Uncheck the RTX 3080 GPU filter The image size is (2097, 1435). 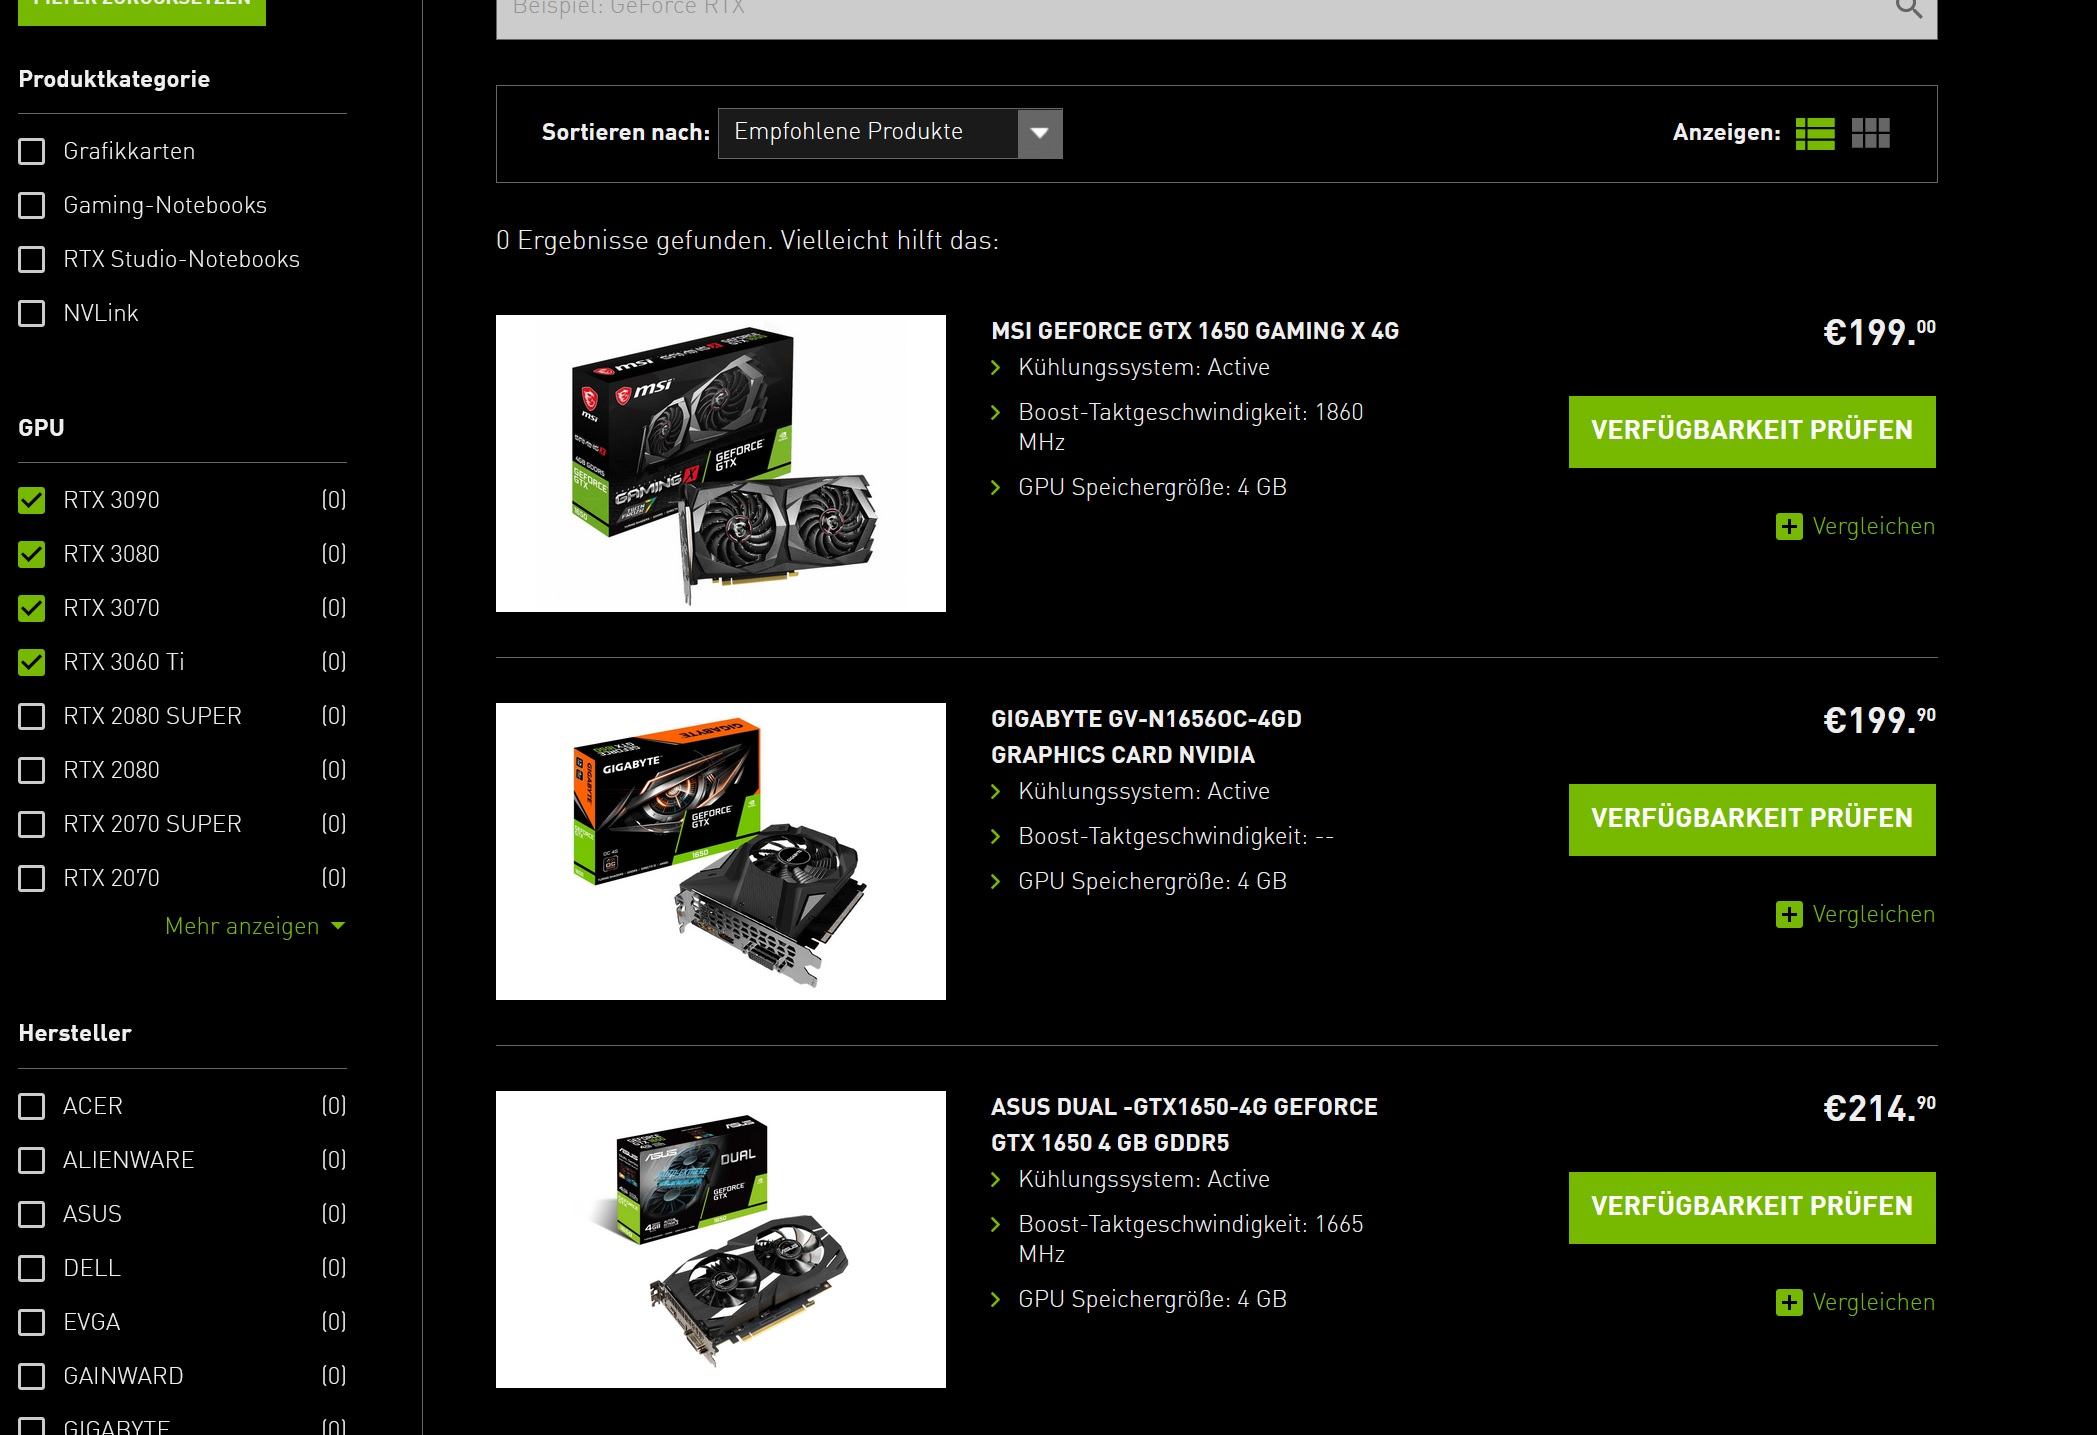tap(32, 555)
